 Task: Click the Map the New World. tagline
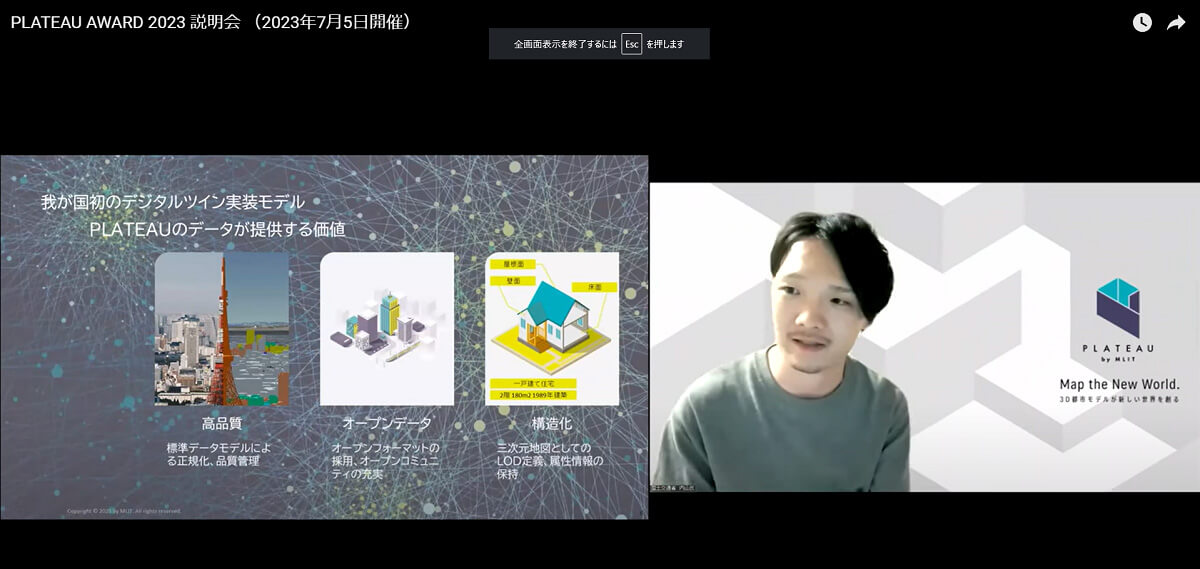click(1120, 385)
